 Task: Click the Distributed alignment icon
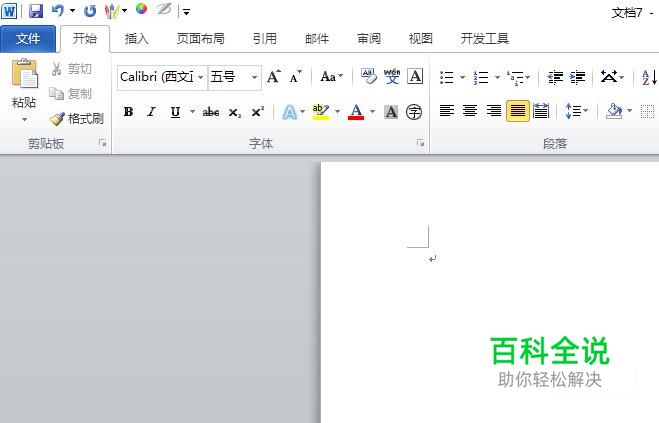point(540,111)
